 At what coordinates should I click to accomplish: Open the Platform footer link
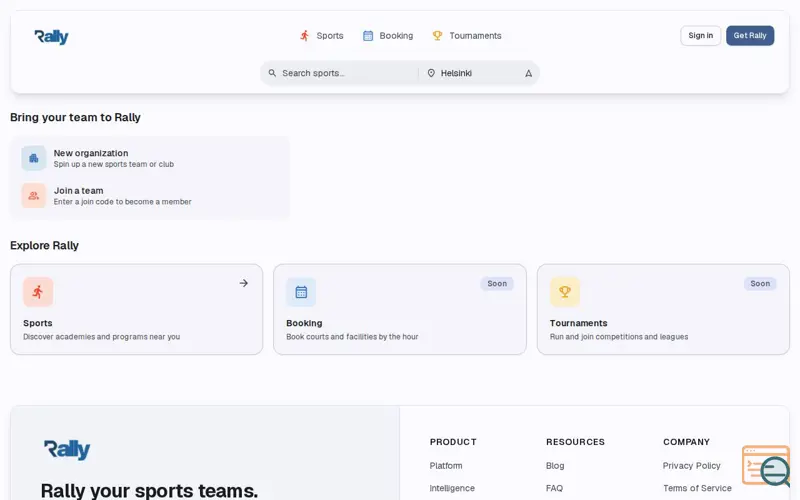coord(446,466)
